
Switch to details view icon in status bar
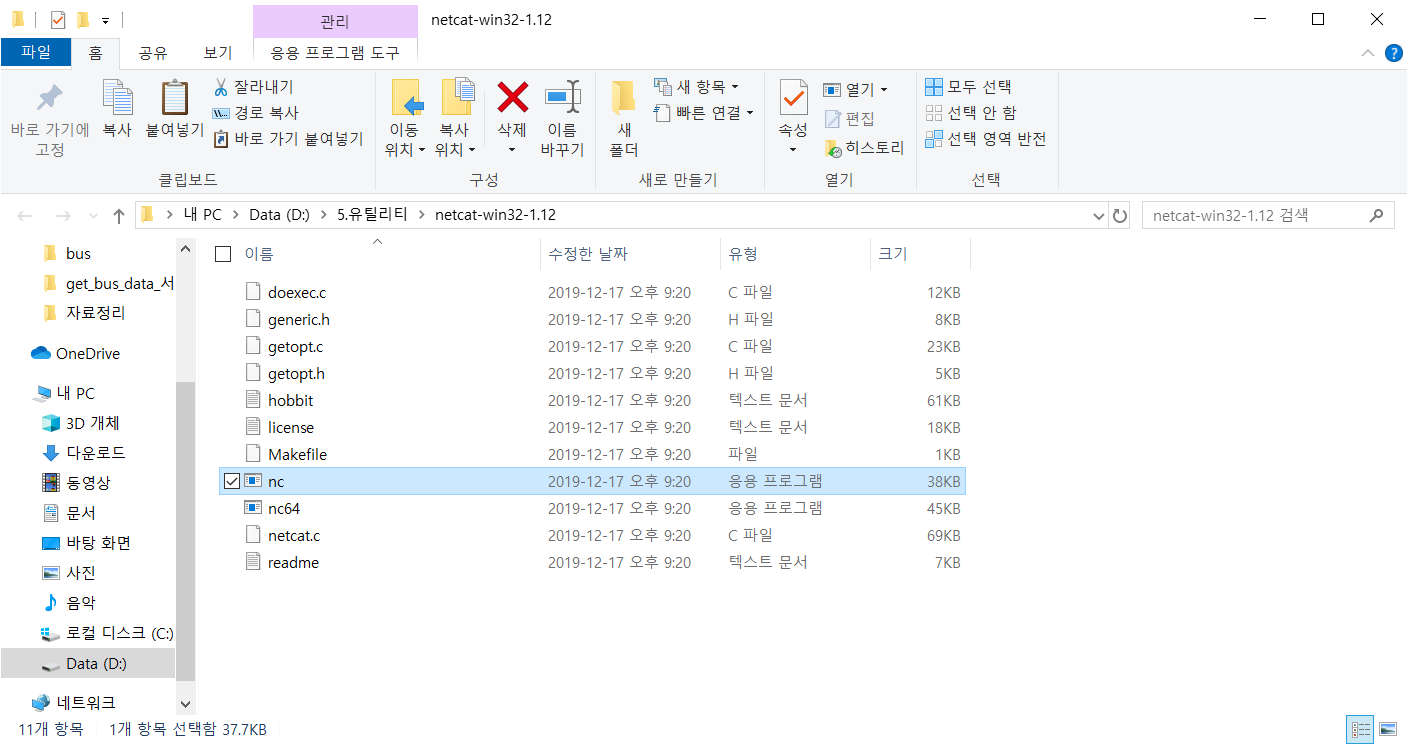click(x=1360, y=729)
